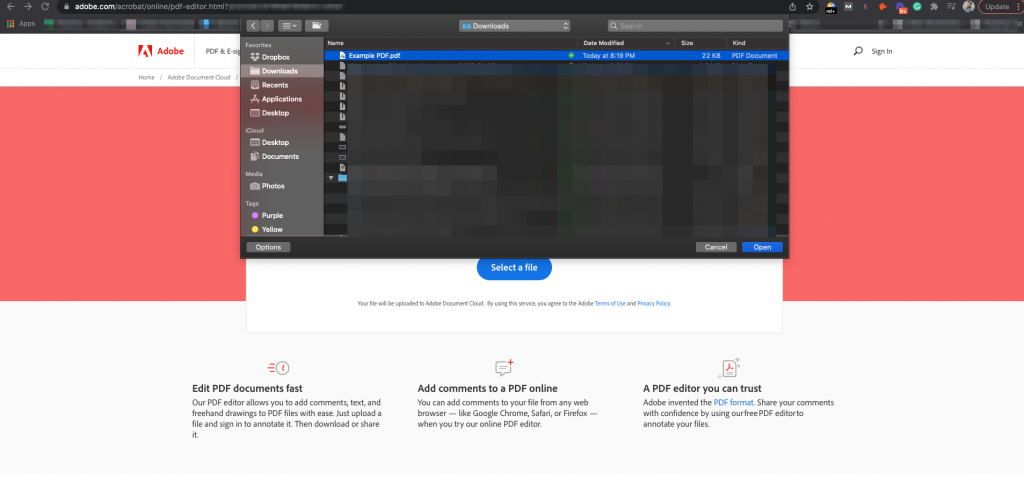Open the Terms of Use link

tap(610, 303)
